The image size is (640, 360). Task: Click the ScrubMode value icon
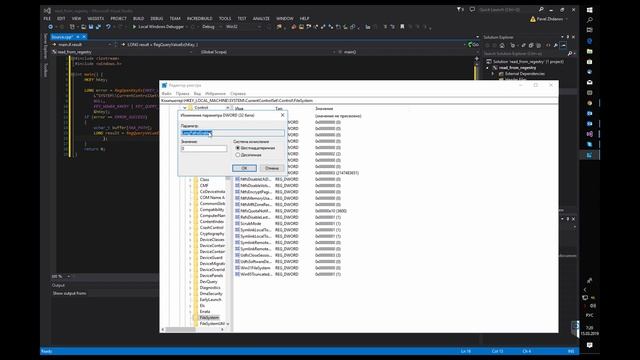(x=237, y=224)
